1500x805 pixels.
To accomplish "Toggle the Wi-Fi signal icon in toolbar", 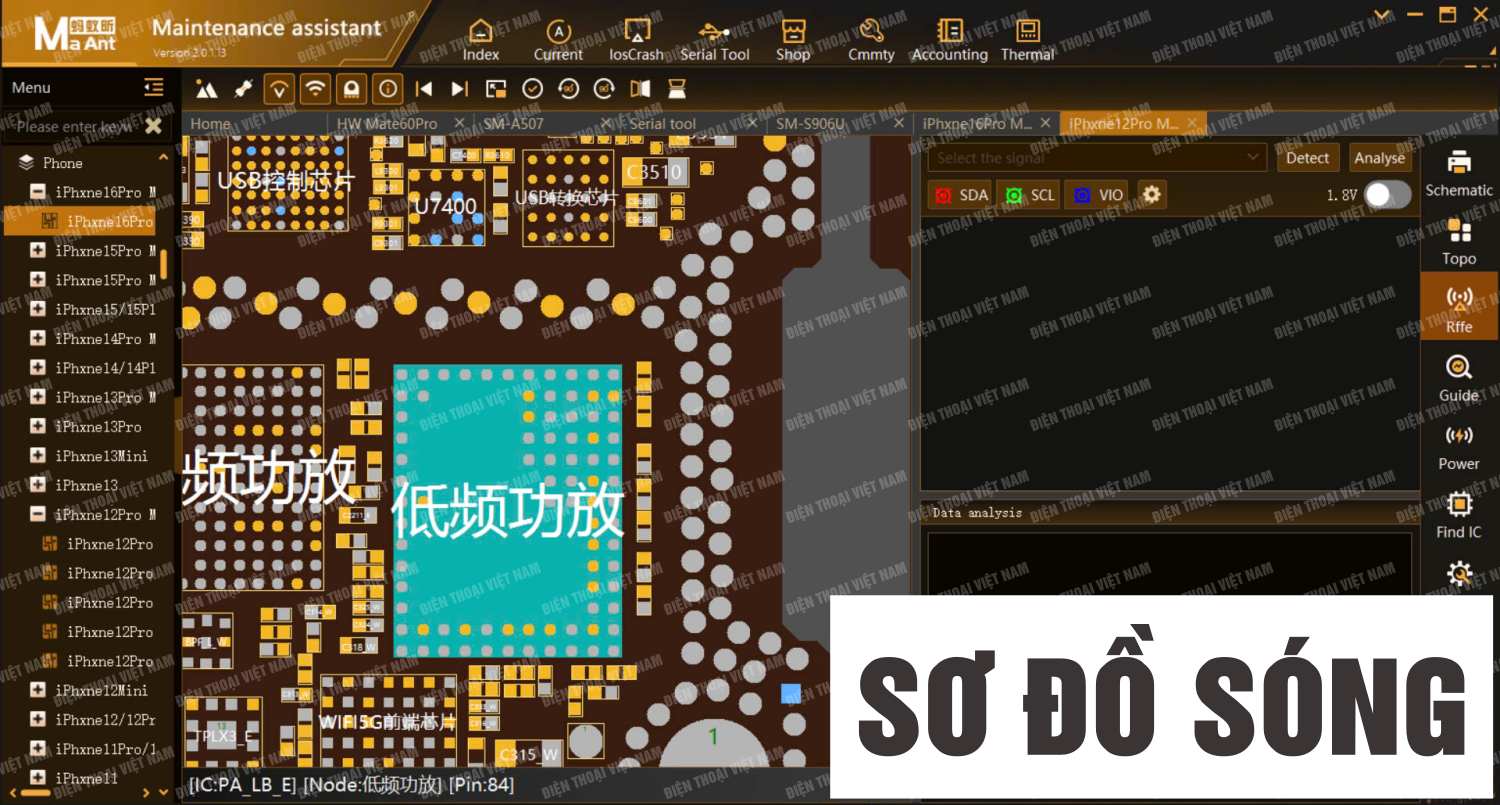I will coord(315,89).
